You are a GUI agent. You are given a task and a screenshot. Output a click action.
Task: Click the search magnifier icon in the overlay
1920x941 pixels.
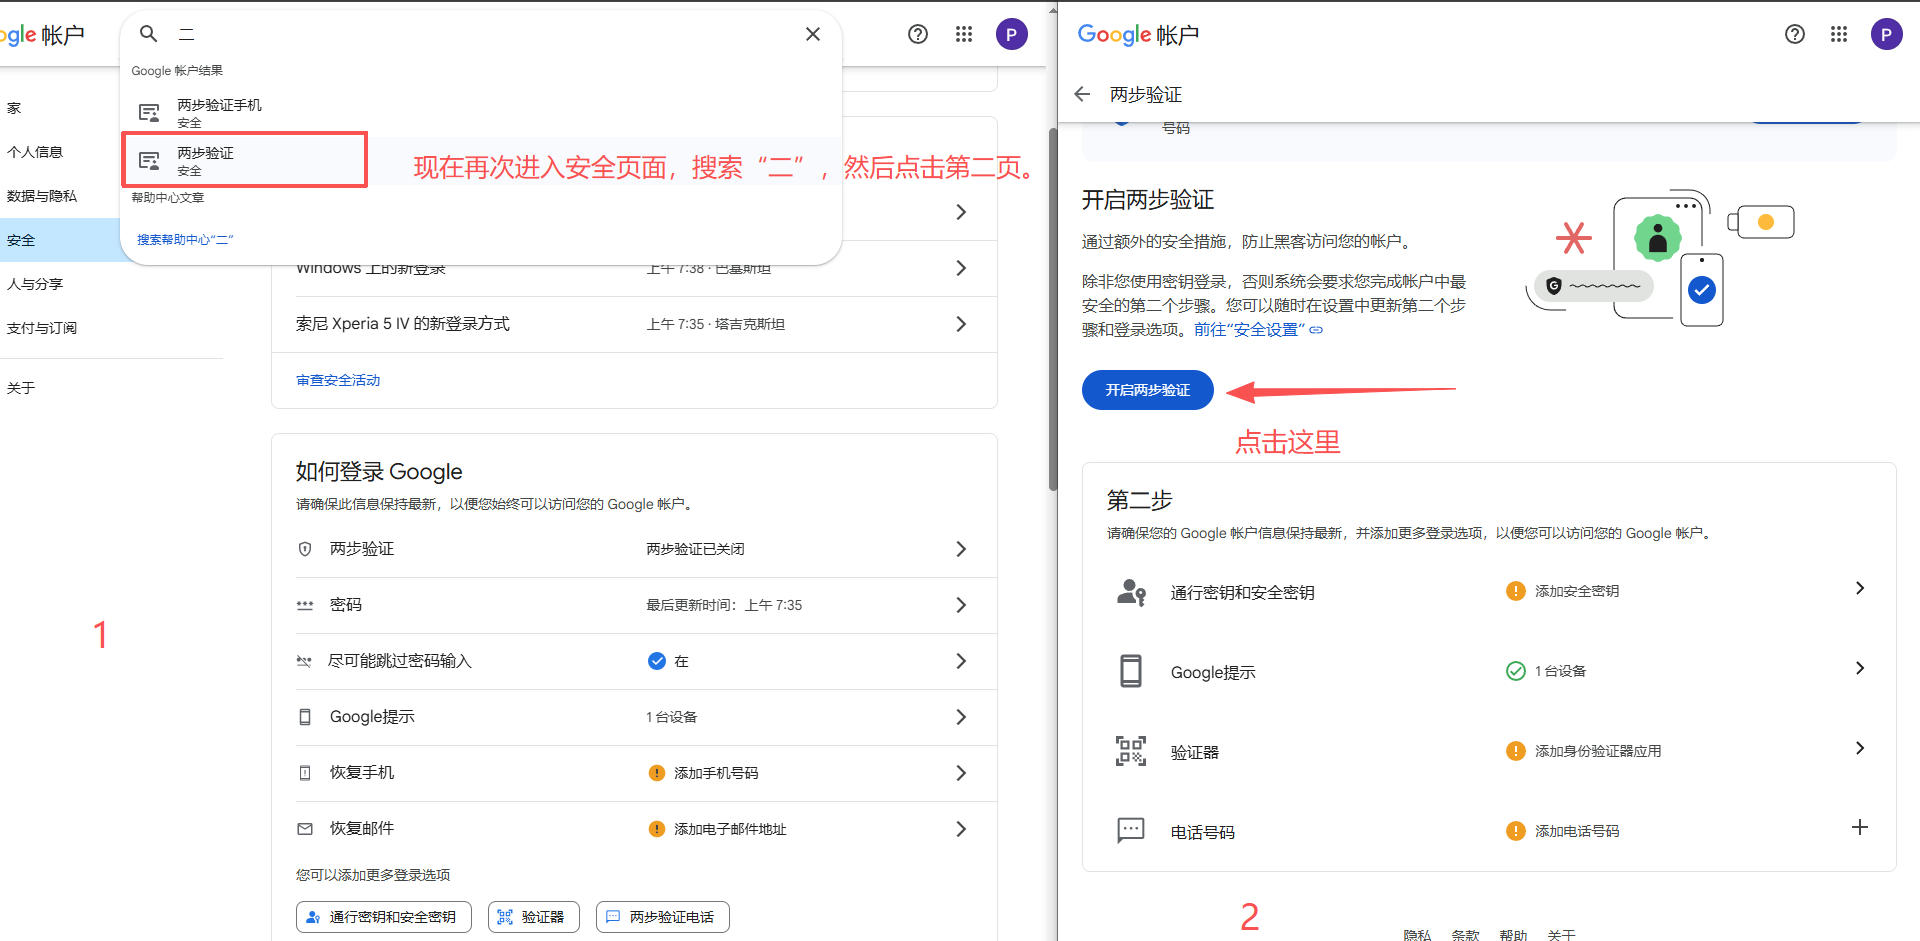[x=148, y=33]
